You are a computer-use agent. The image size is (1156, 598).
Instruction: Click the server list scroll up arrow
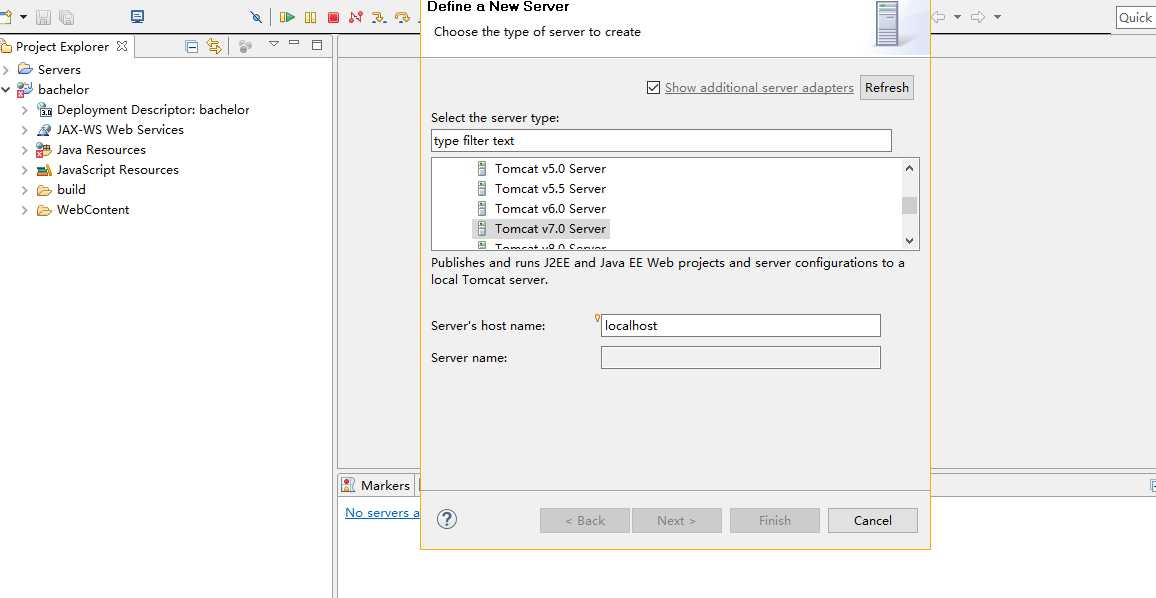(910, 168)
